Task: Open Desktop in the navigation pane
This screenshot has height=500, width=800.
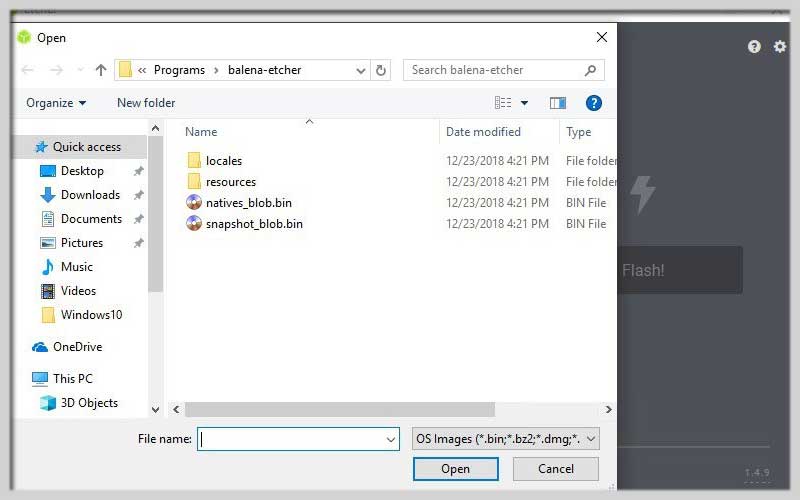Action: (x=82, y=171)
